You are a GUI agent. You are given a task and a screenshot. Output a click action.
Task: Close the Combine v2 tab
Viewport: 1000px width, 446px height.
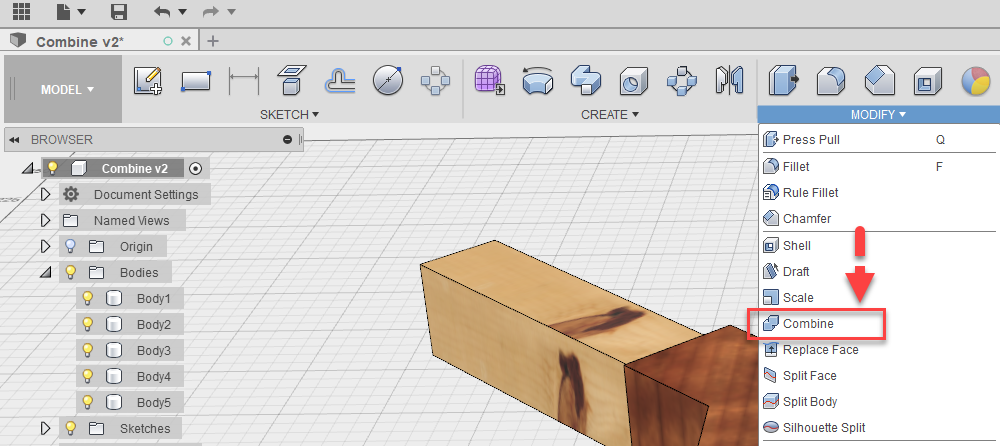tap(186, 41)
